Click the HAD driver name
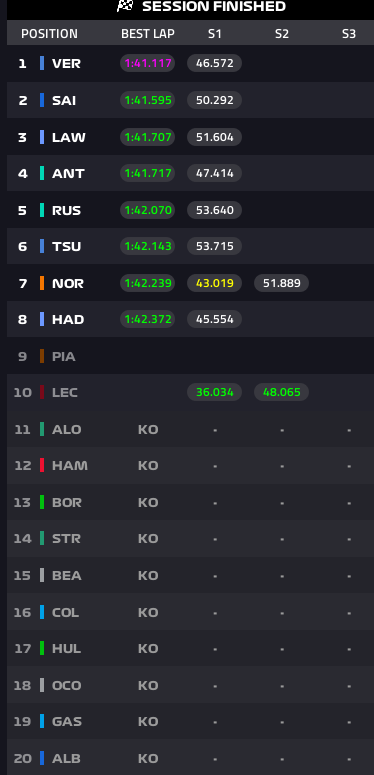Viewport: 374px width, 775px height. [x=68, y=319]
